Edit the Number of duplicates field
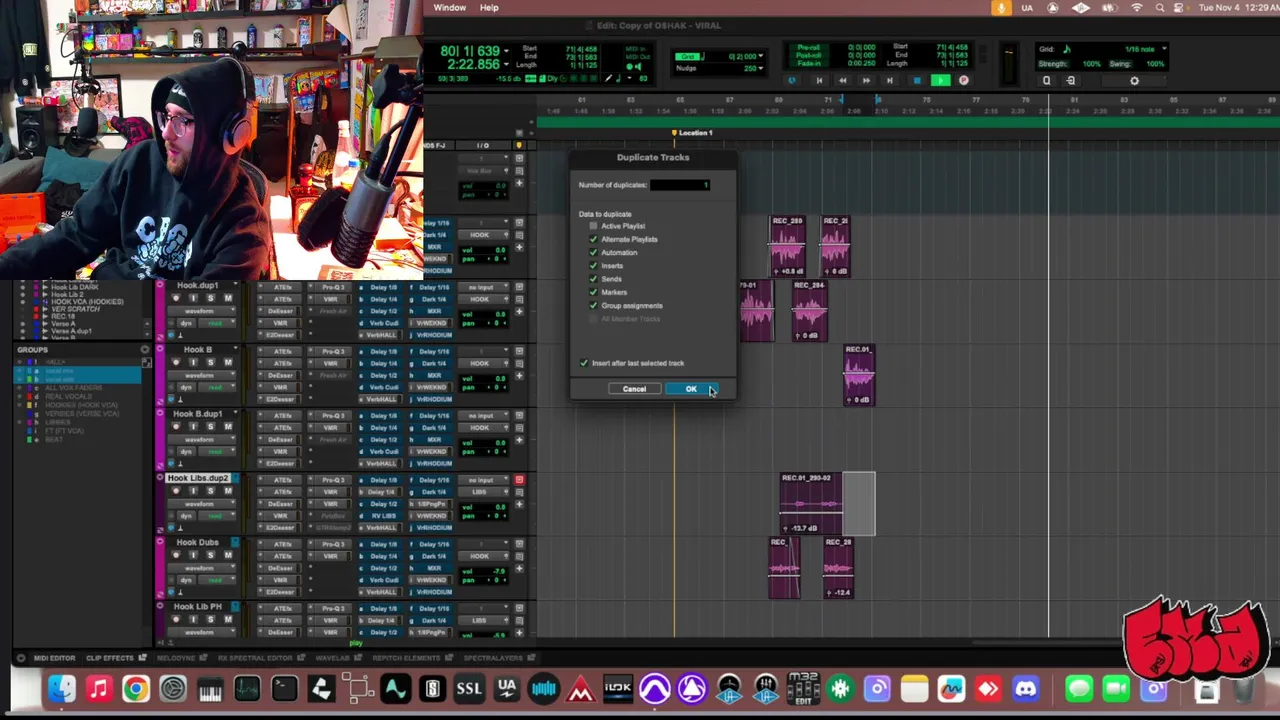1280x720 pixels. click(x=680, y=185)
